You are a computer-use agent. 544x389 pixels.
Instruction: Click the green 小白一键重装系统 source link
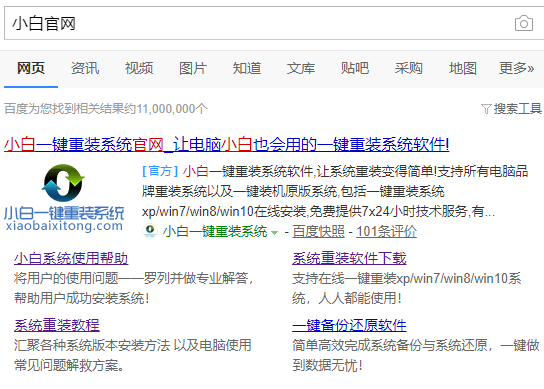(215, 231)
